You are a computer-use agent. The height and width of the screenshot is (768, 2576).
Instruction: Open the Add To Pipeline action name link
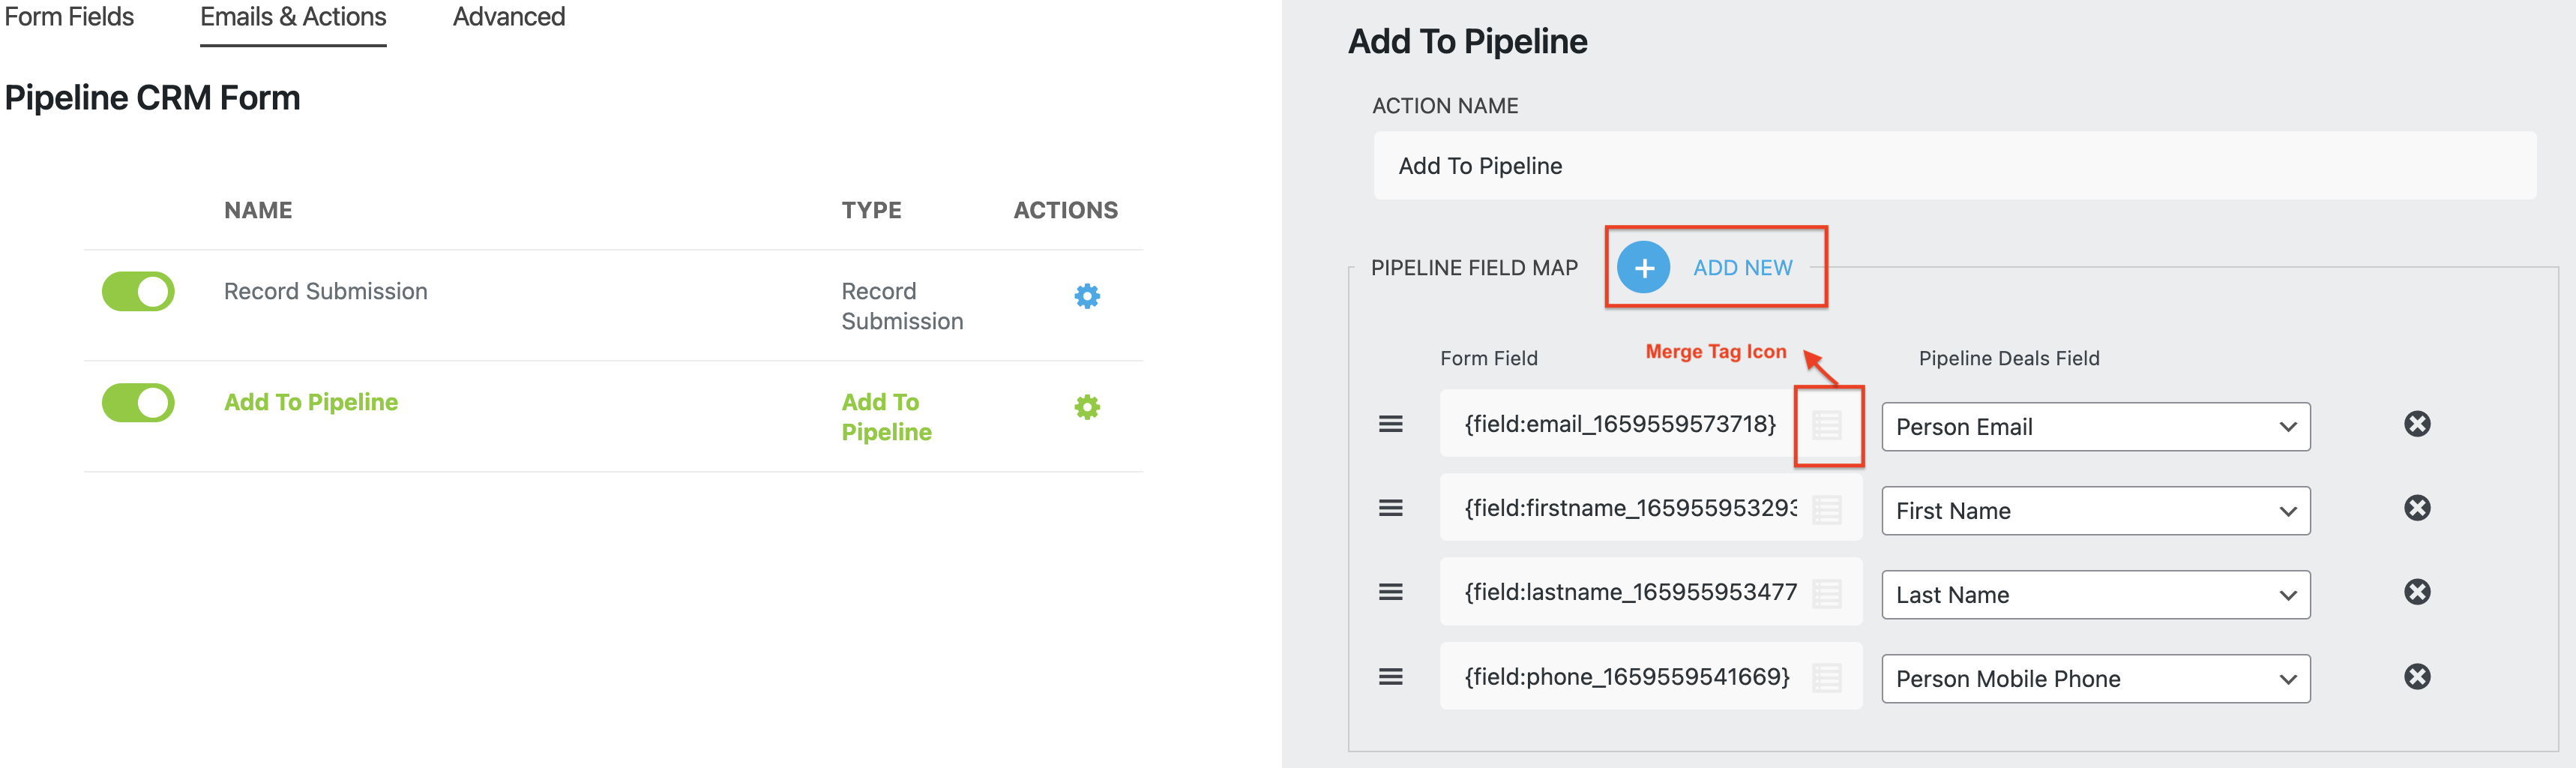(x=310, y=402)
